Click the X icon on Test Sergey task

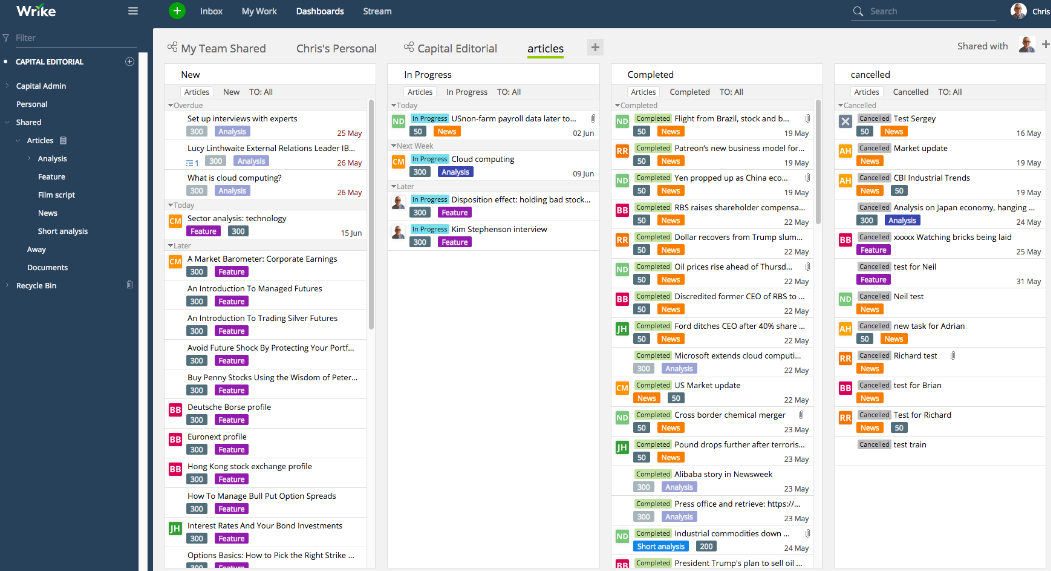[x=845, y=121]
